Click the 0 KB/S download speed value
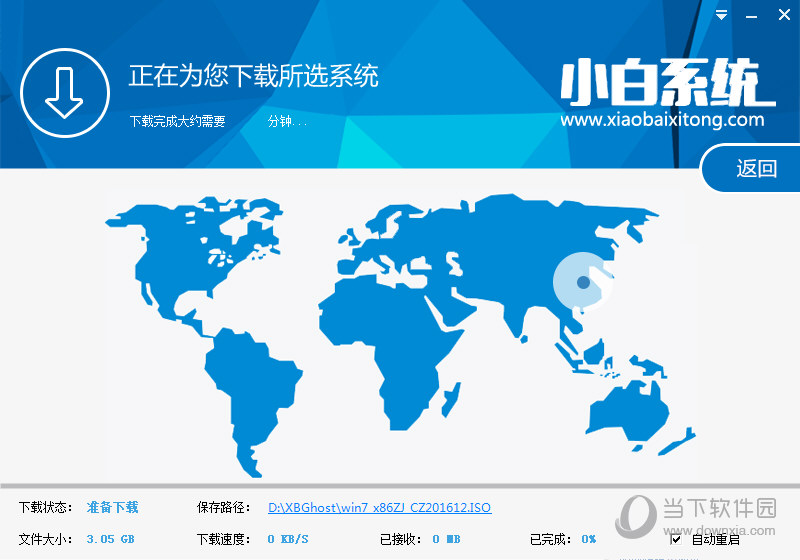This screenshot has width=800, height=560. pyautogui.click(x=288, y=539)
